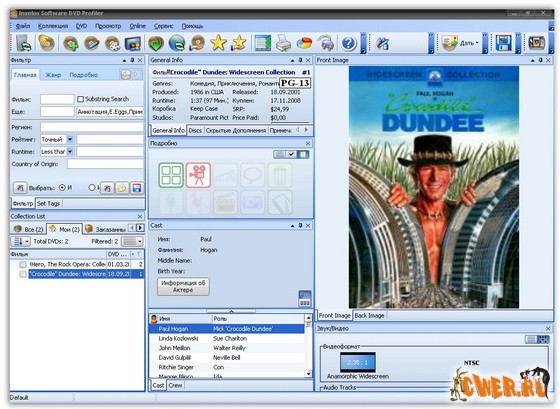Click the monitor with people toolbar icon
560x409 pixels.
tap(133, 43)
